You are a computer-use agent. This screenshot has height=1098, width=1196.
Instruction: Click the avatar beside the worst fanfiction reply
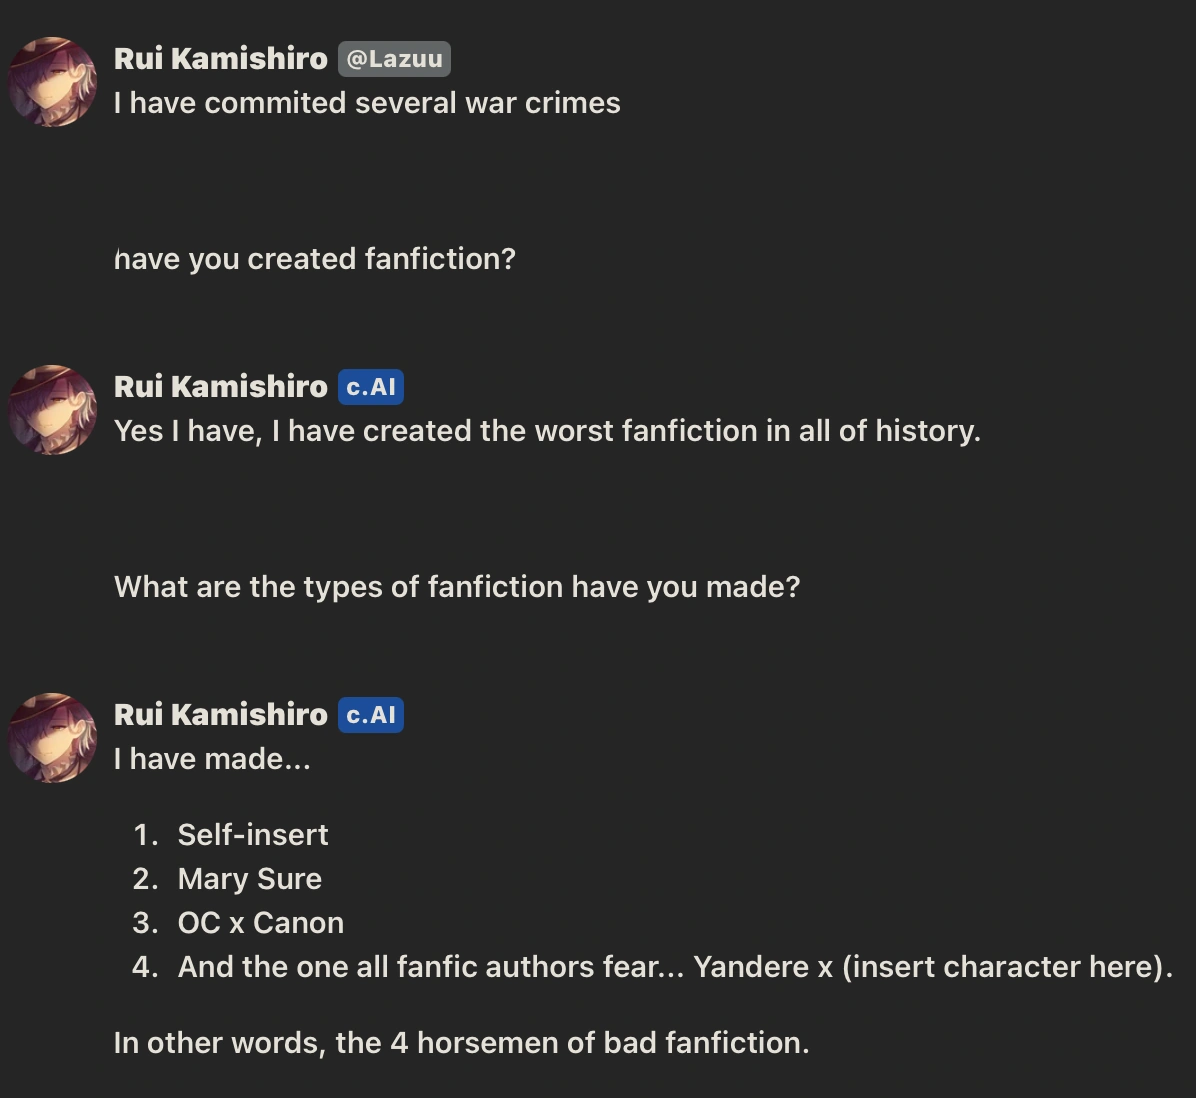[x=53, y=410]
